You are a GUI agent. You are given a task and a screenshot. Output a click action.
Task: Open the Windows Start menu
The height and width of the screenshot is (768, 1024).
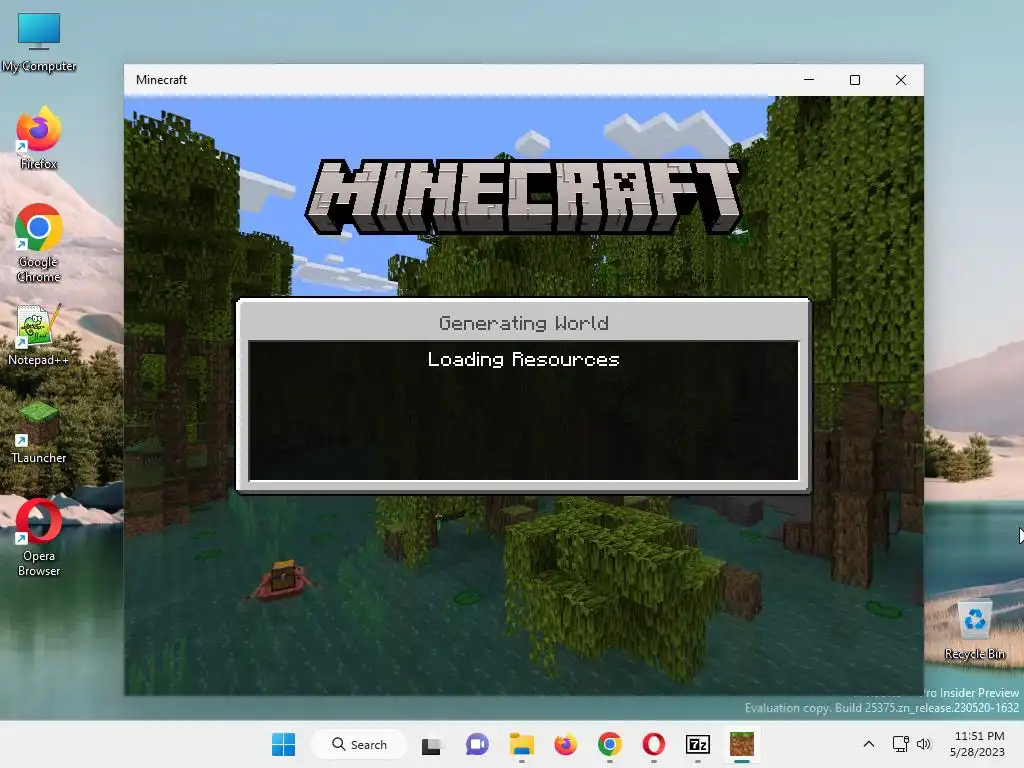coord(283,744)
